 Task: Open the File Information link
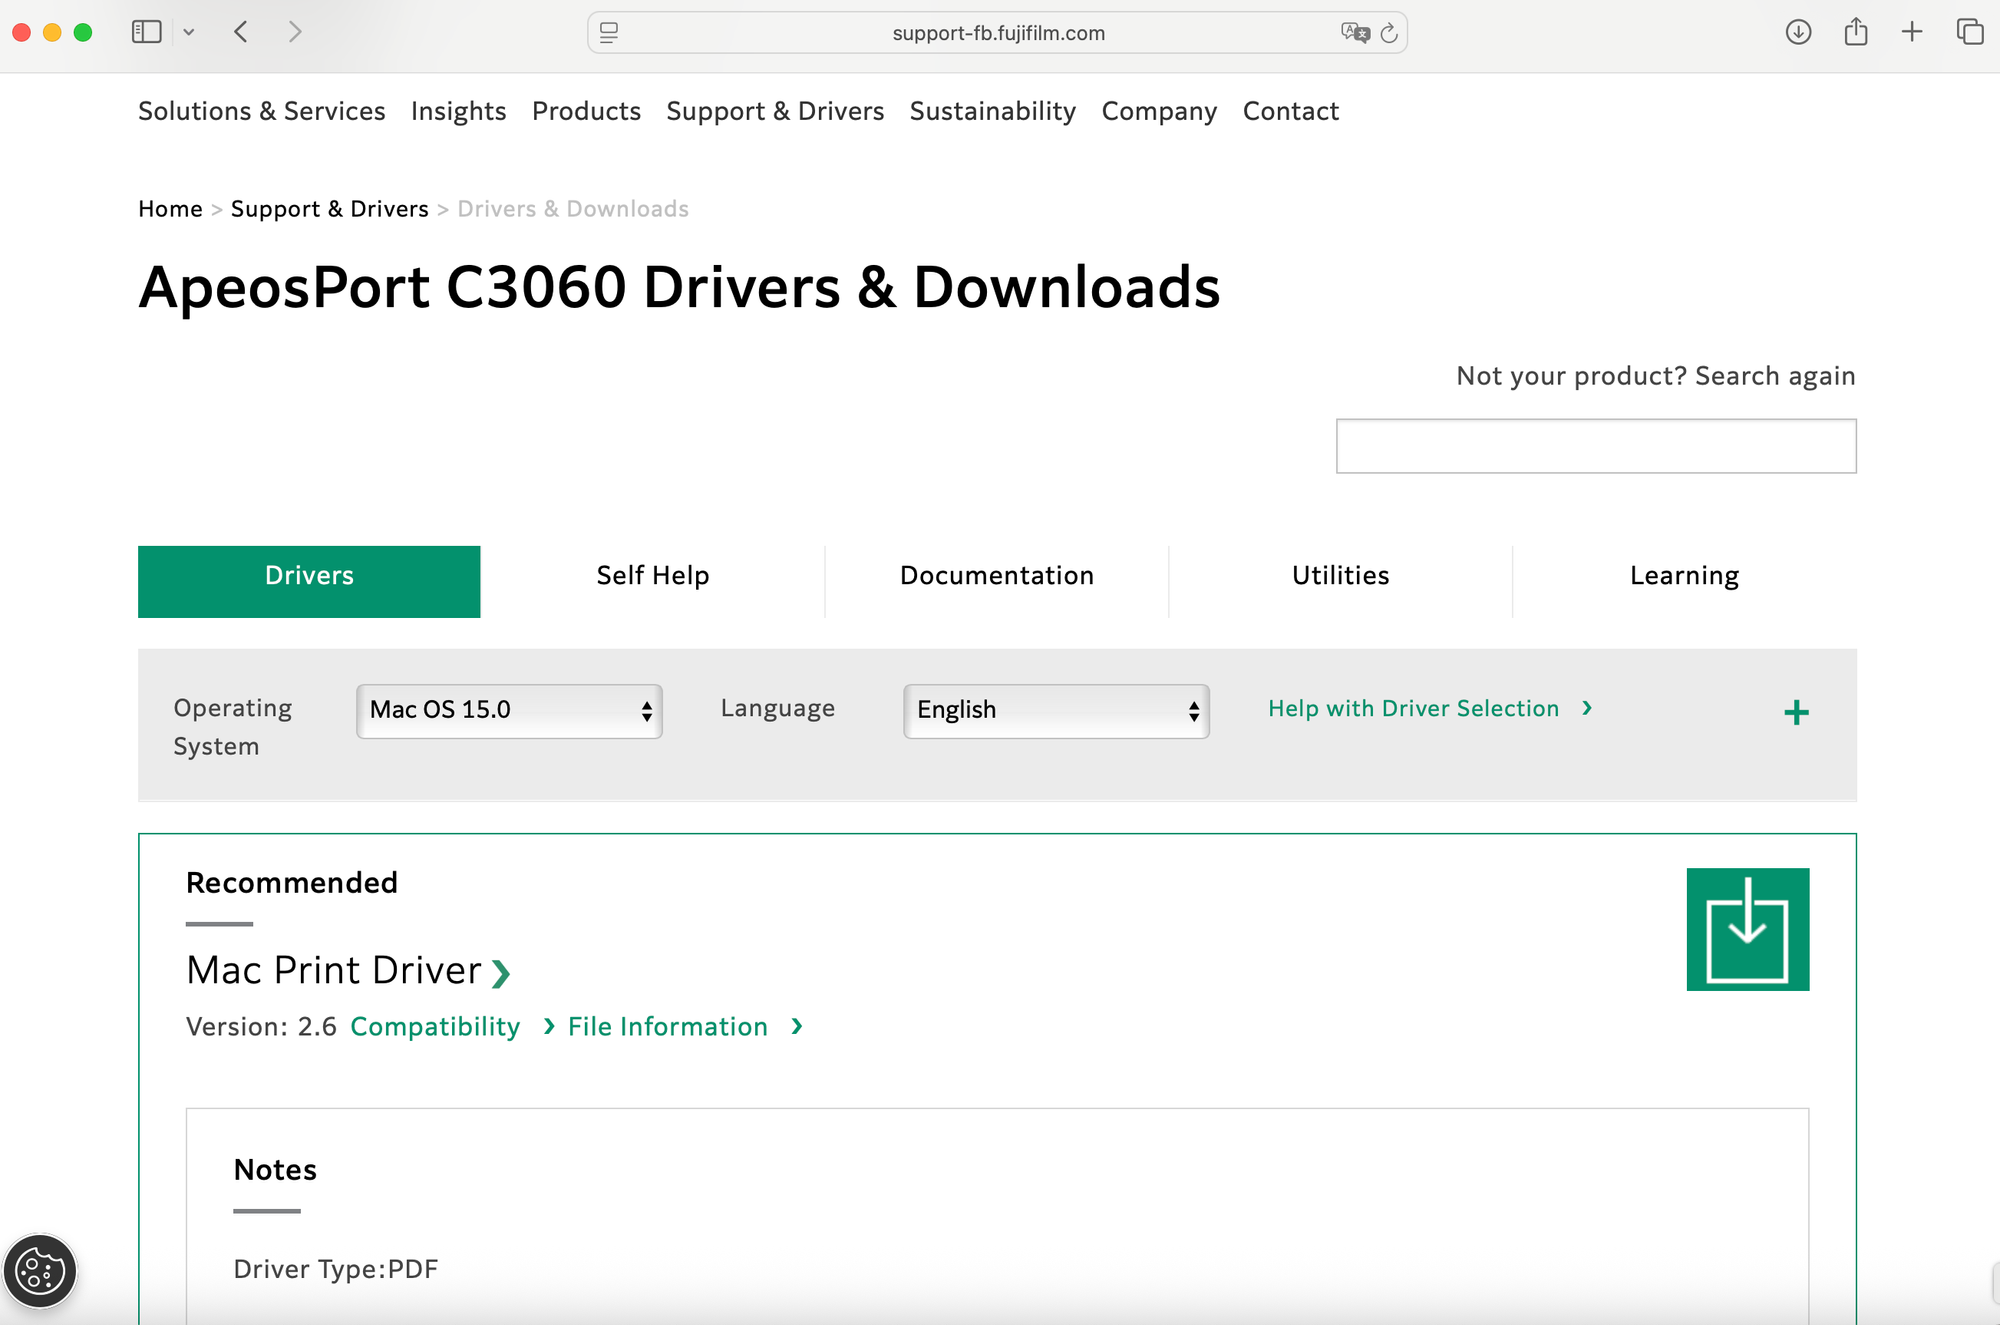[x=668, y=1027]
